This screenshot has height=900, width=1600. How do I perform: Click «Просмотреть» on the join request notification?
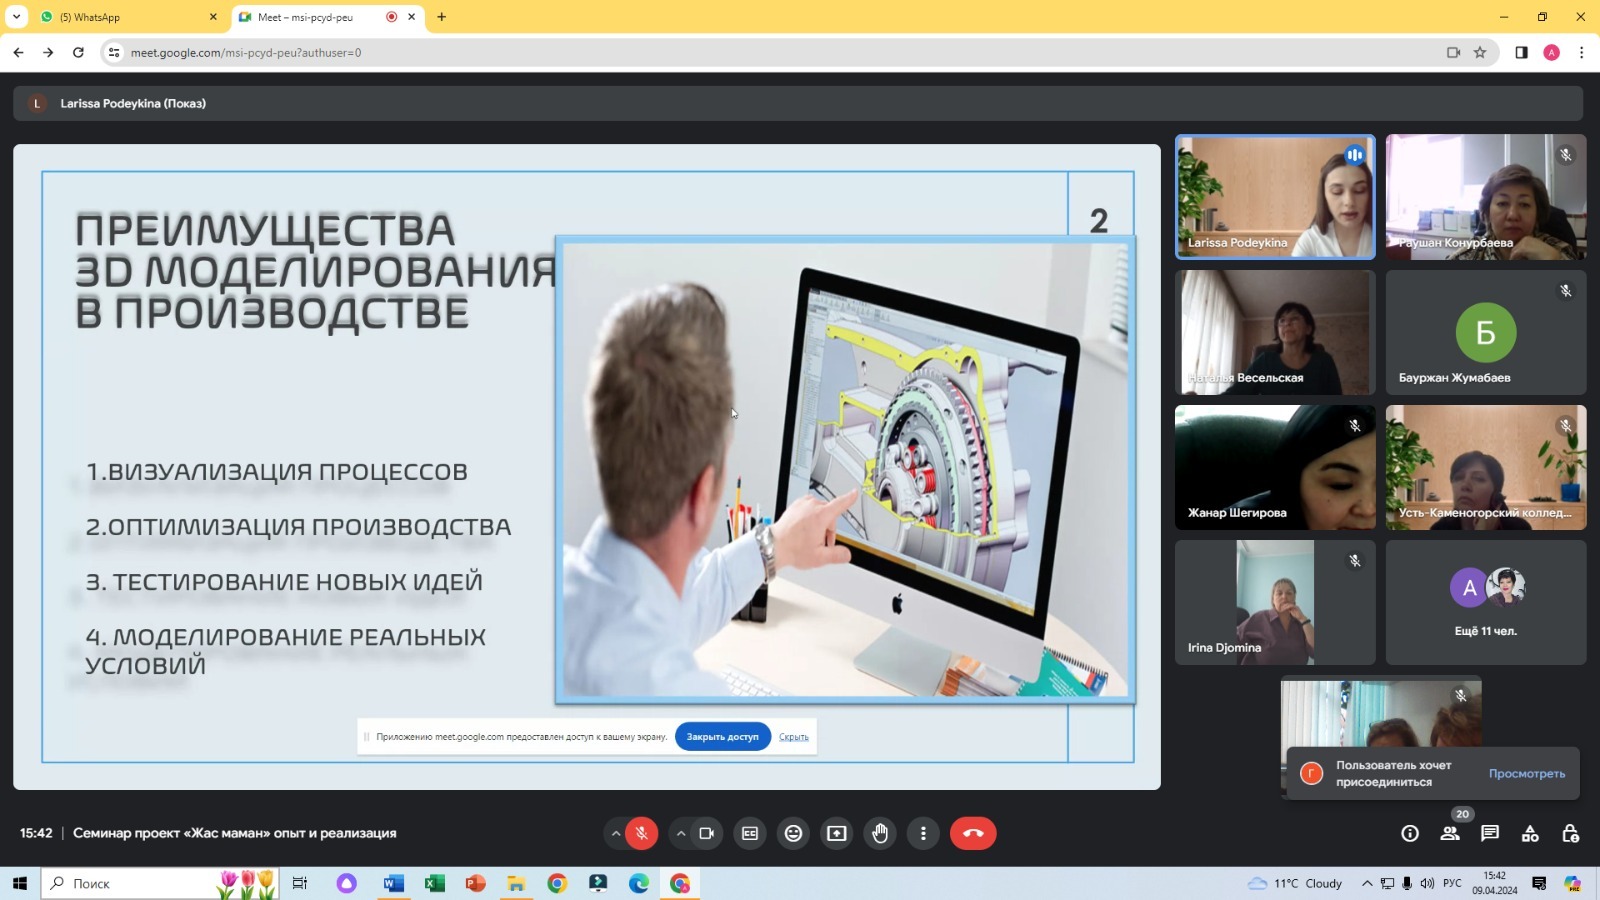click(x=1527, y=773)
